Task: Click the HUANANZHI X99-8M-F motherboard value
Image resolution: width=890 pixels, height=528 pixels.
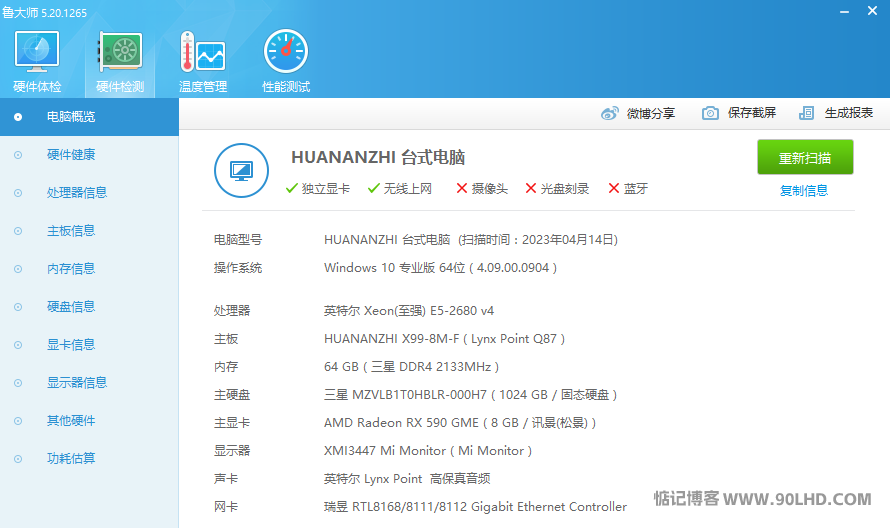Action: pyautogui.click(x=444, y=339)
